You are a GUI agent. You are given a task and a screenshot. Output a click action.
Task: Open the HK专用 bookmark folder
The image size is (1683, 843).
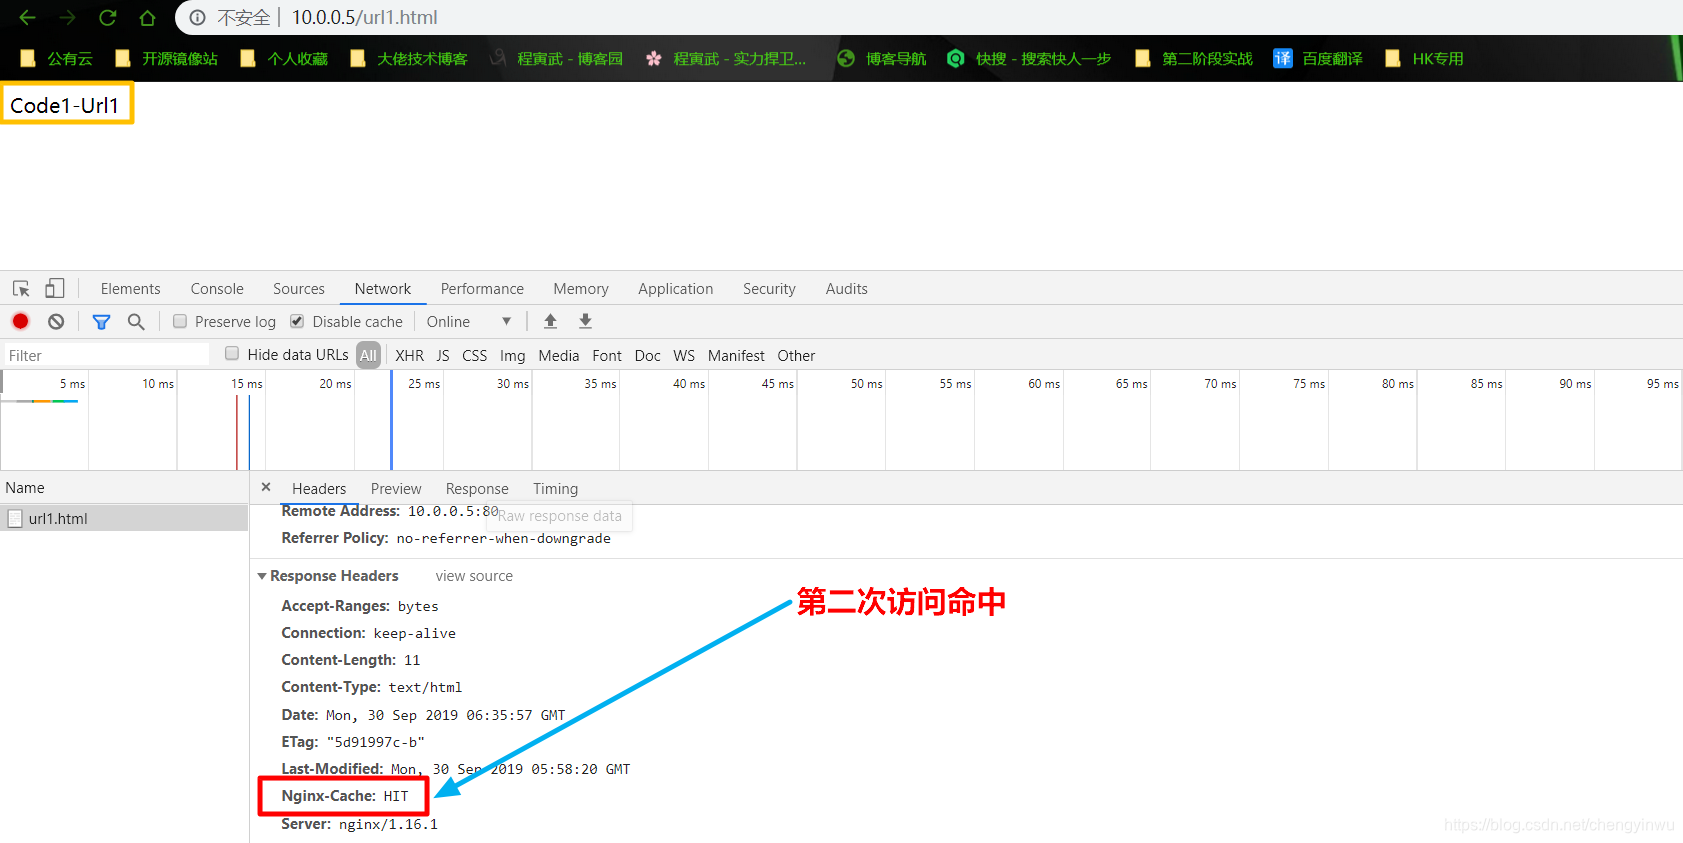click(1424, 59)
